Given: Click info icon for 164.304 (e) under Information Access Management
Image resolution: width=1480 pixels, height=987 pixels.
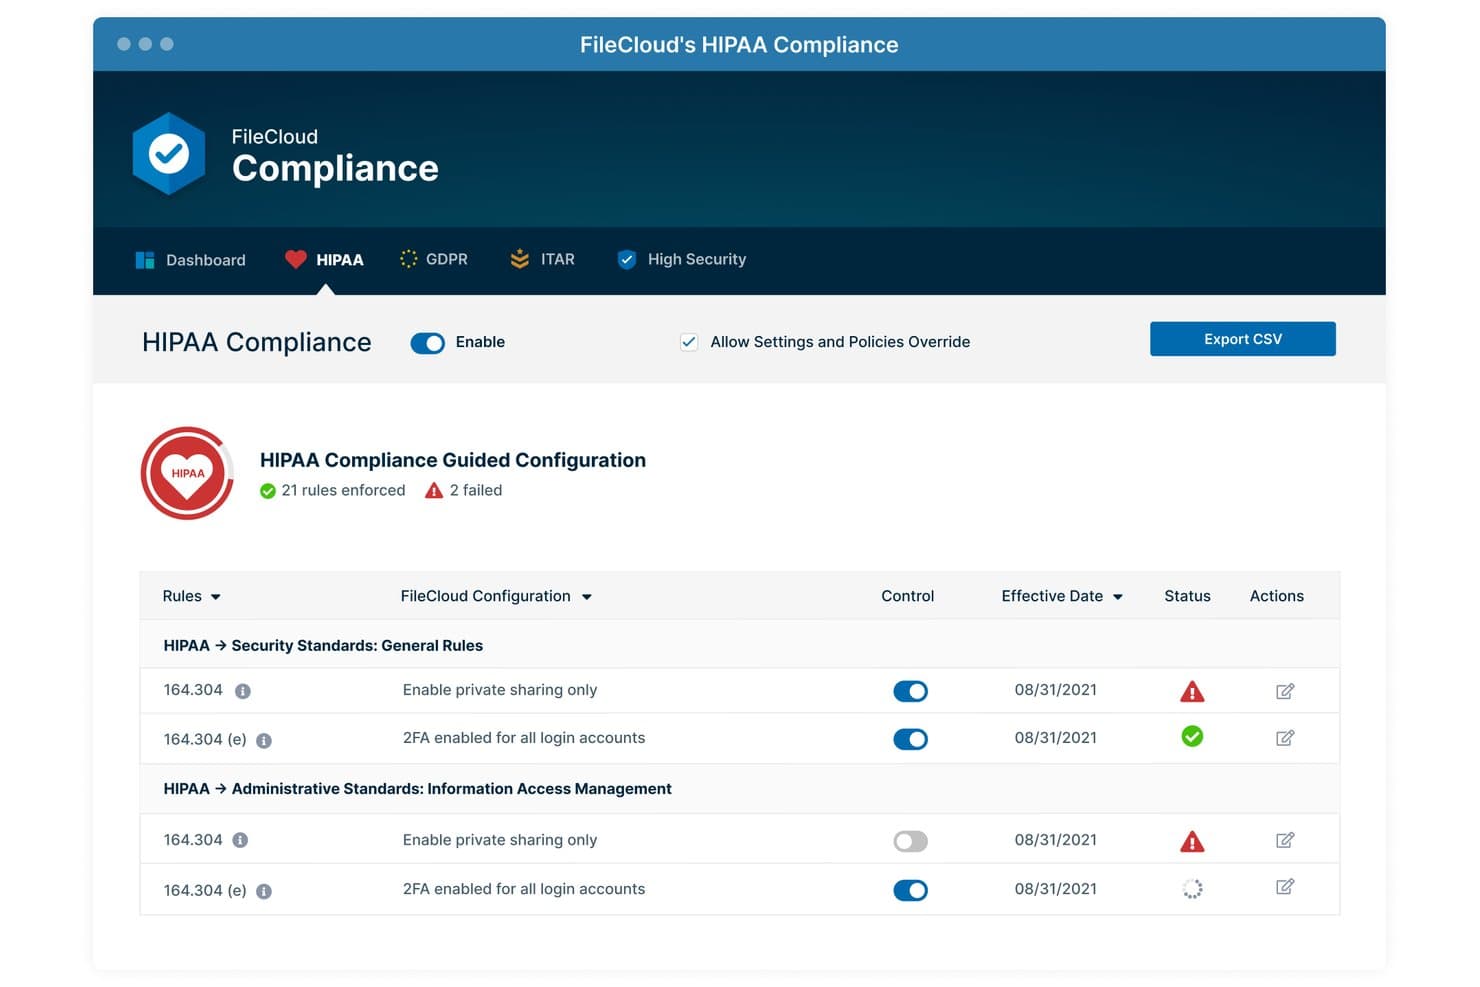Looking at the screenshot, I should tap(264, 891).
